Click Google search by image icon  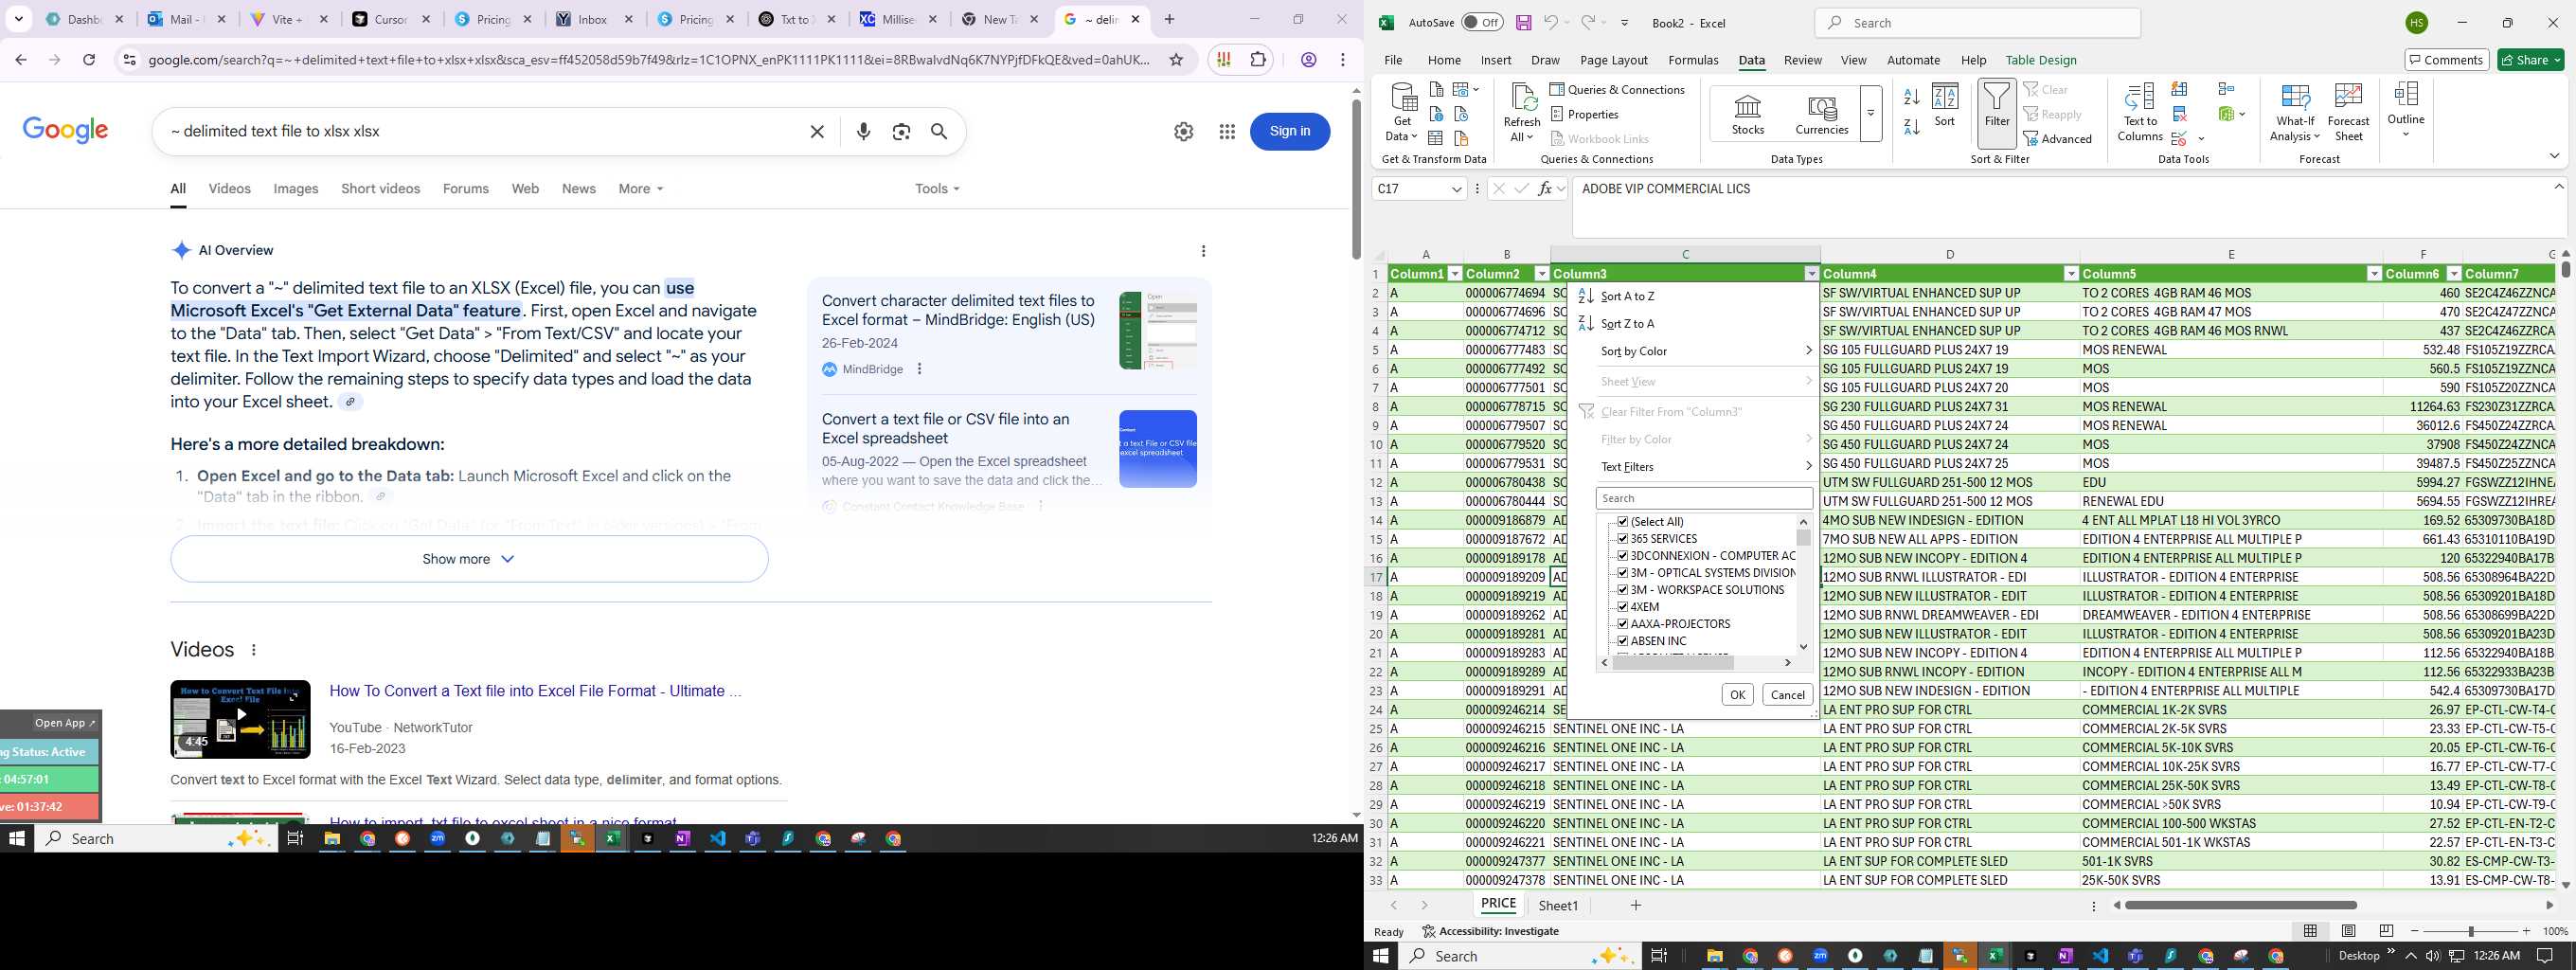point(901,131)
